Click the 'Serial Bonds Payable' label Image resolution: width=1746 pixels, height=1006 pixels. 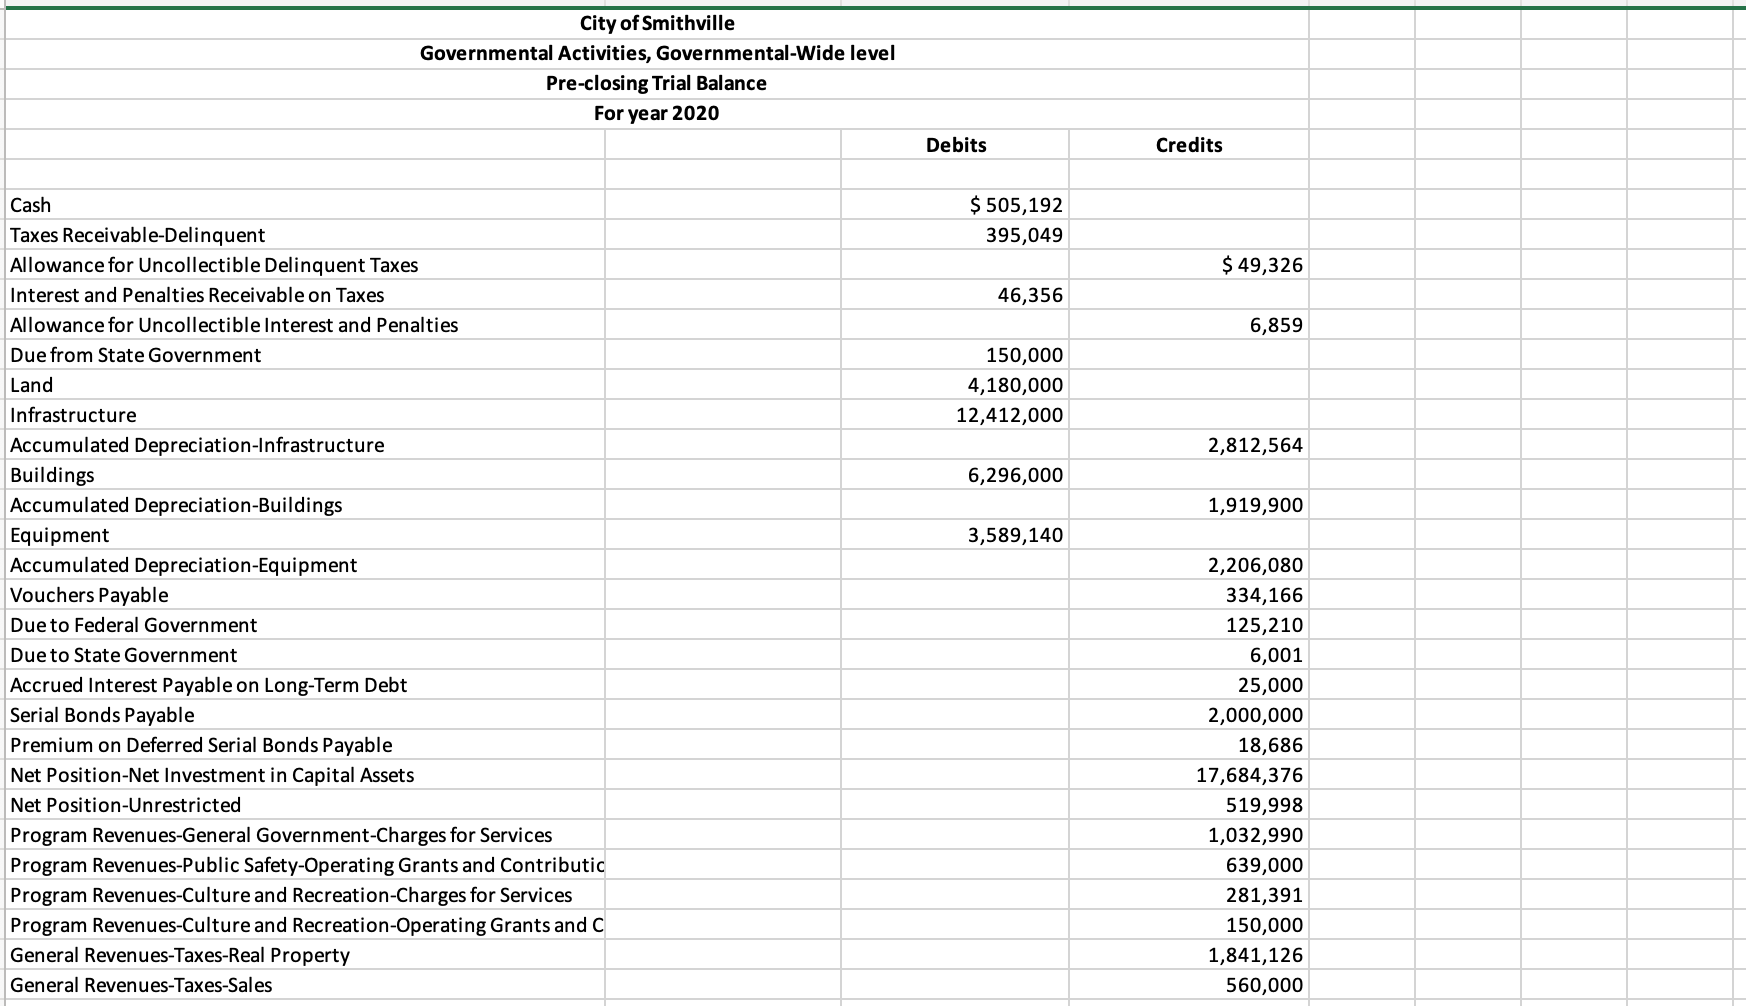pos(102,715)
